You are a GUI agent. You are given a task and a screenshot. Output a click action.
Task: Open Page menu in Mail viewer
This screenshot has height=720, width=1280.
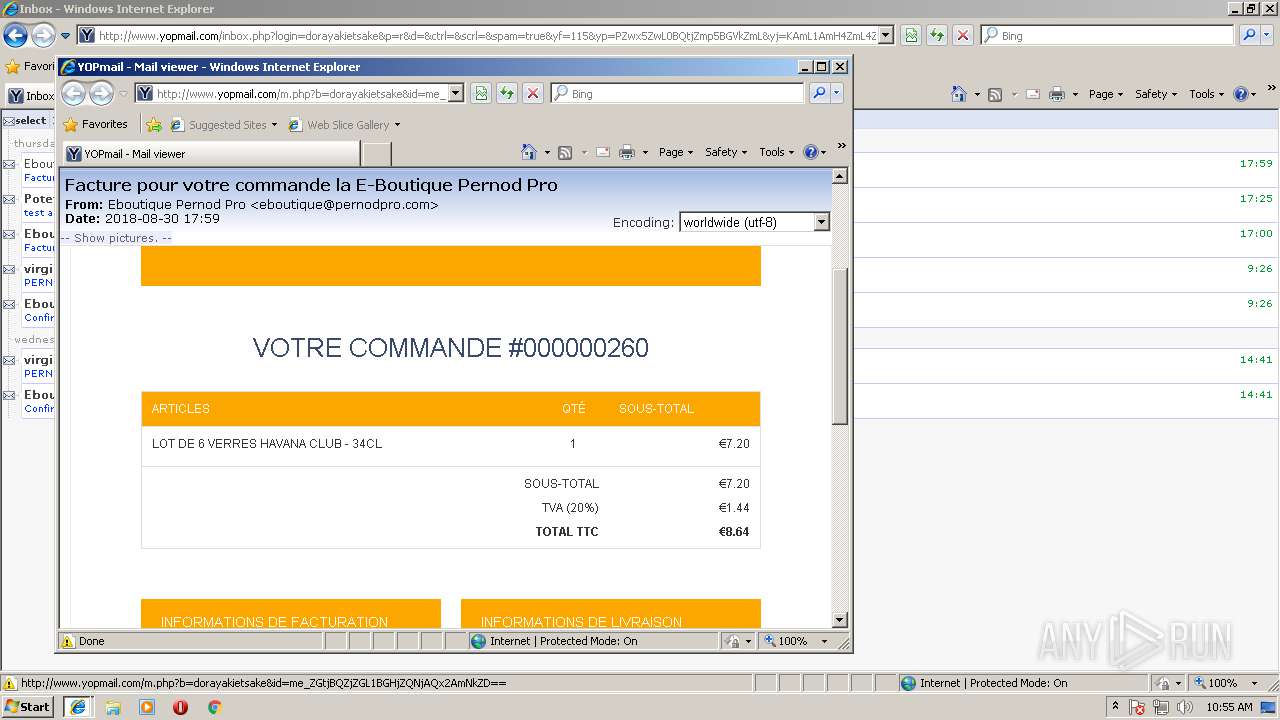point(675,152)
